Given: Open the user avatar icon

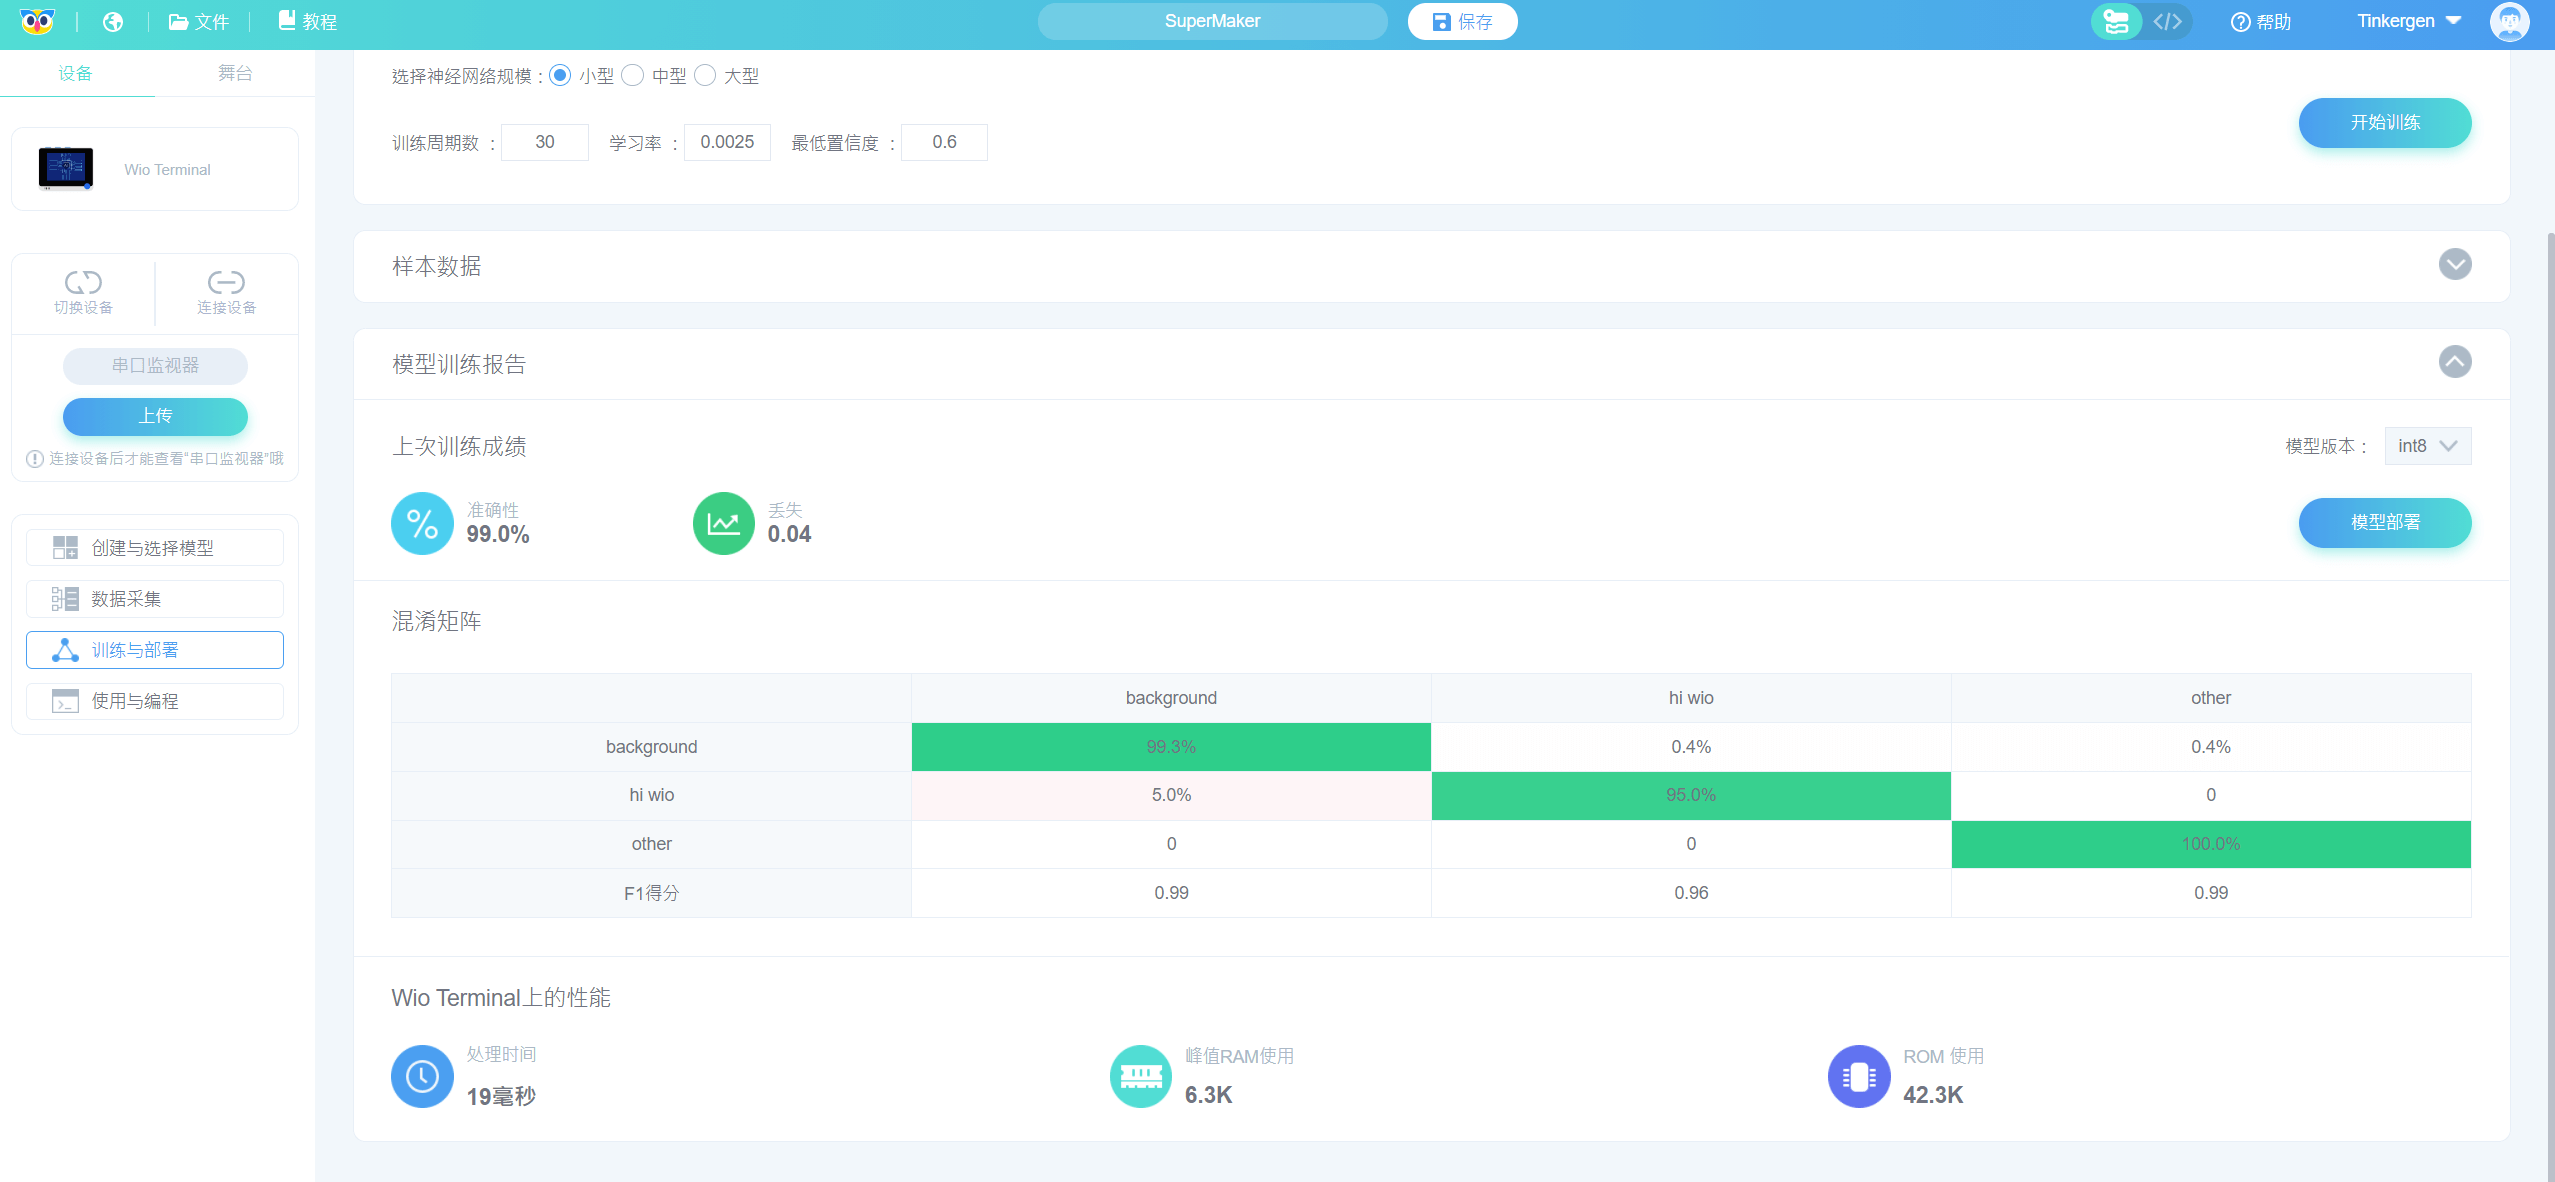Looking at the screenshot, I should (x=2508, y=22).
